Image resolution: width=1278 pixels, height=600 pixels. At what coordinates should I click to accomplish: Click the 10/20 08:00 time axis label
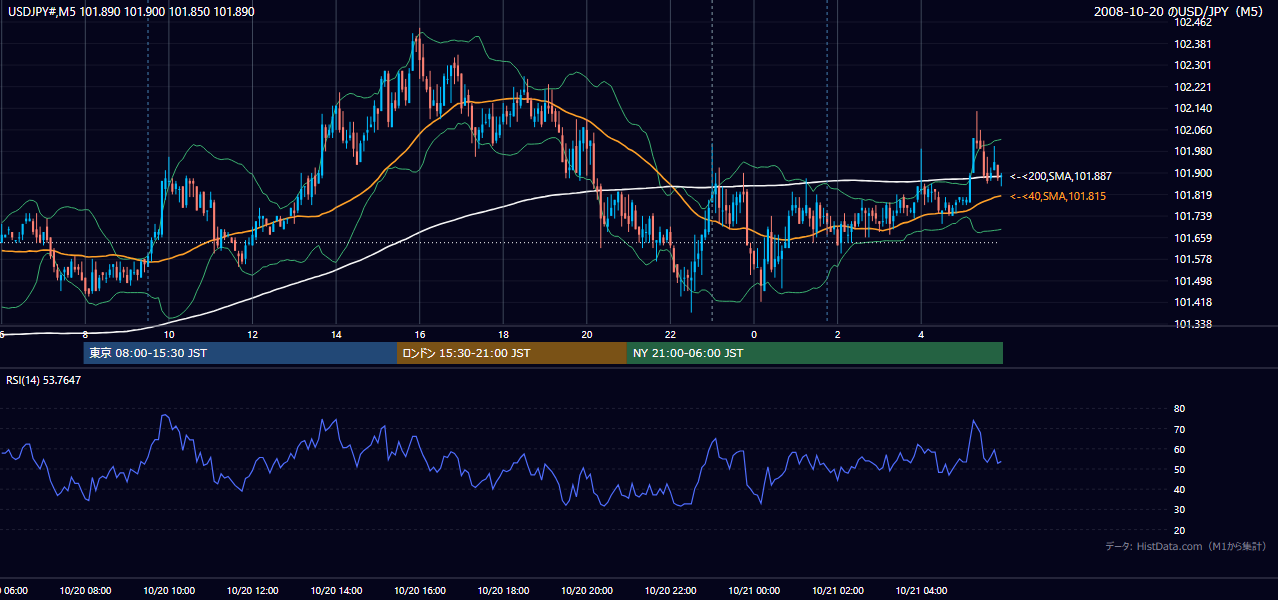[85, 591]
